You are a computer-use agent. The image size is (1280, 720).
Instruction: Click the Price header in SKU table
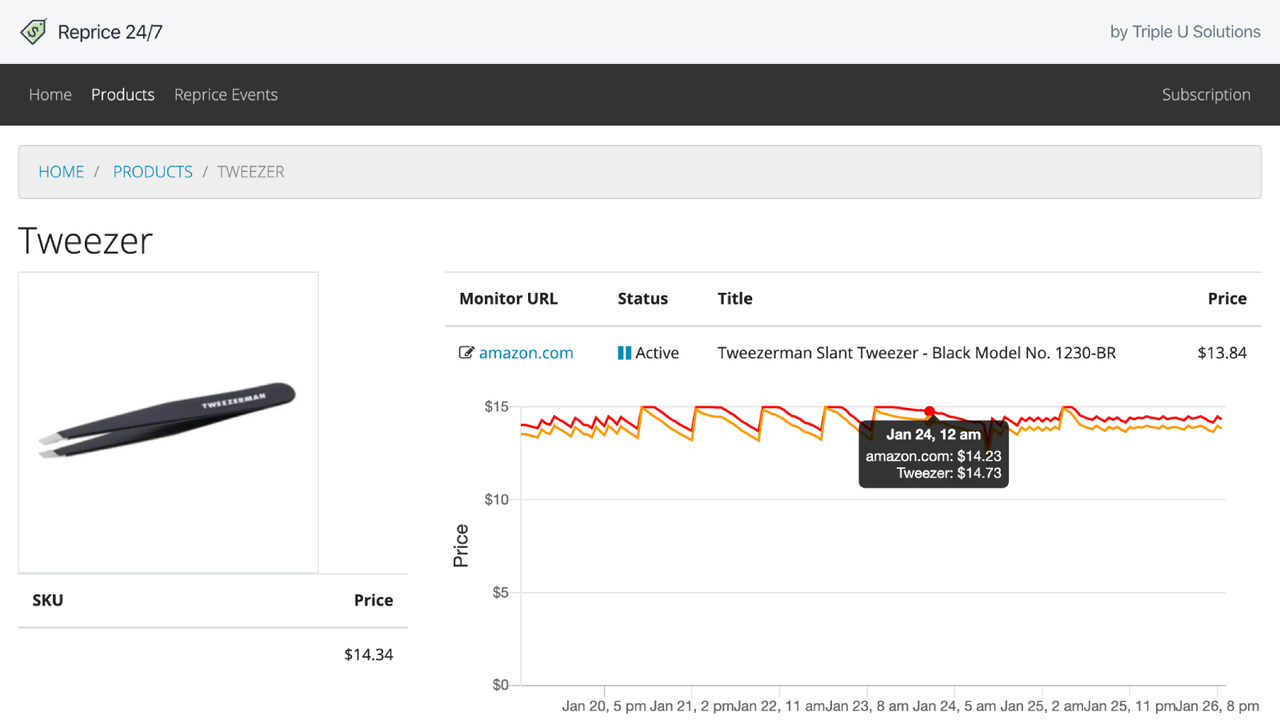[x=373, y=600]
